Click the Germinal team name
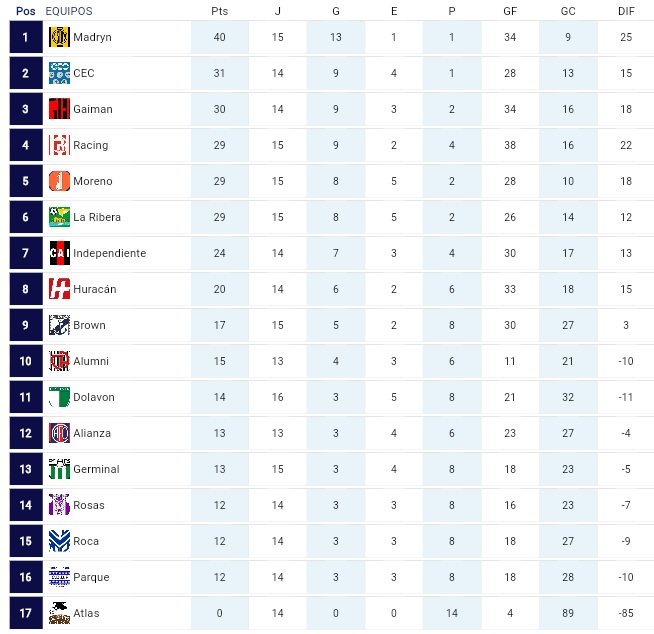This screenshot has width=654, height=634. [96, 469]
